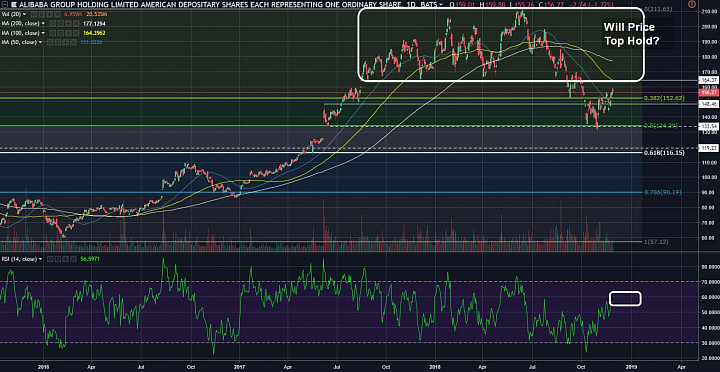
Task: Click the close price C156.27 in header
Action: pos(551,4)
